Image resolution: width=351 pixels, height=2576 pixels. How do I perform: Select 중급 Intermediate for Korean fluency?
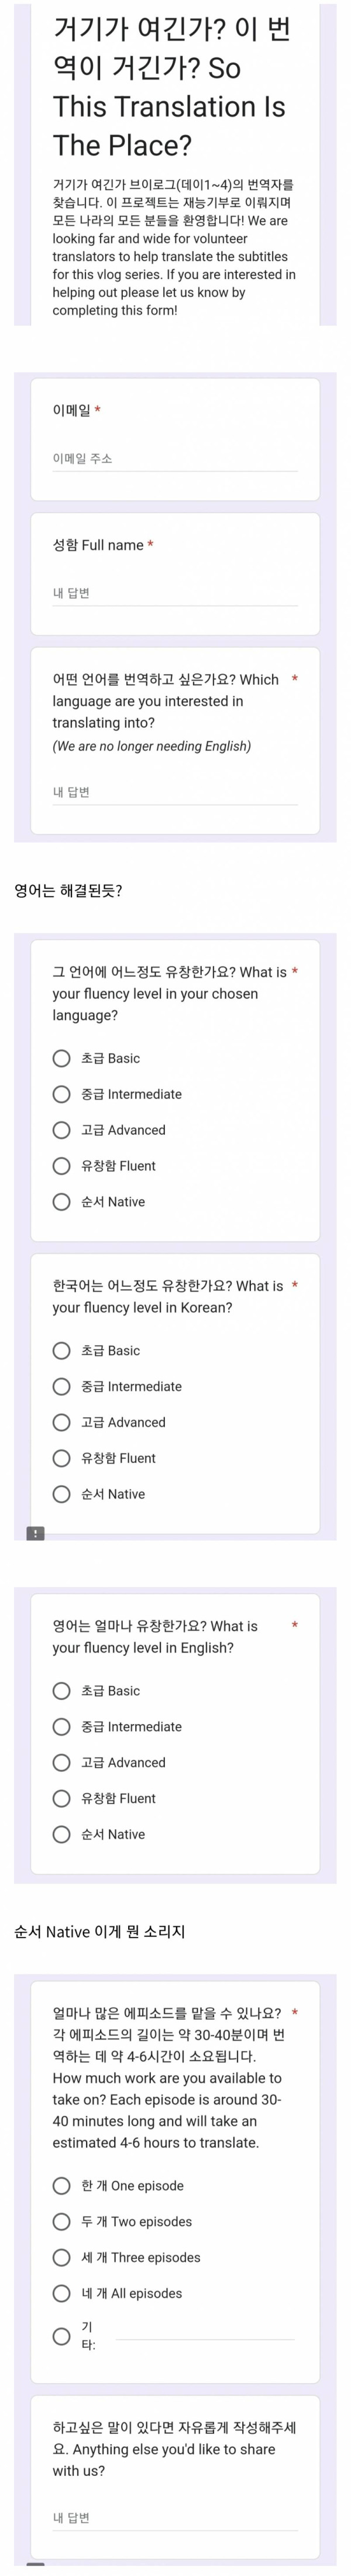tap(62, 1386)
